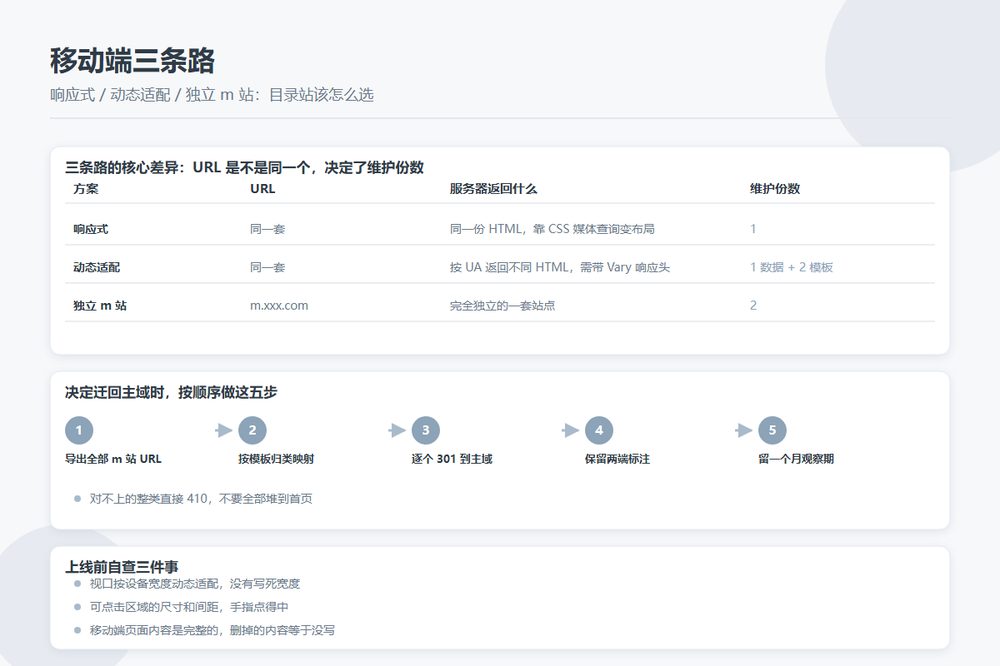Screen dimensions: 1000x666
Task: Click the m.xxx.com cell
Action: click(279, 306)
